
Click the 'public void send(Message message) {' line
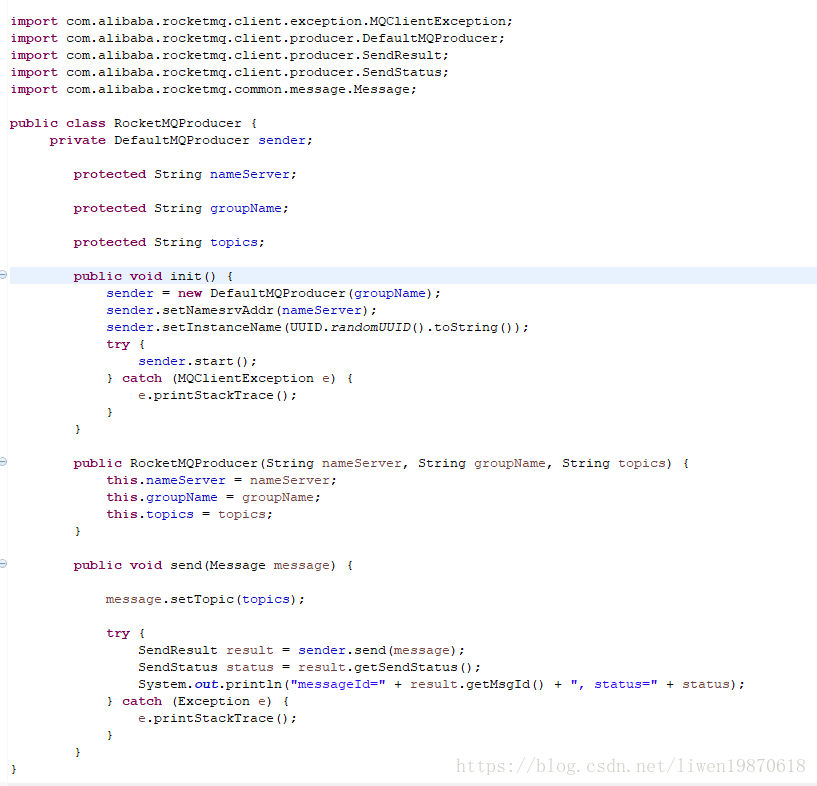[213, 565]
